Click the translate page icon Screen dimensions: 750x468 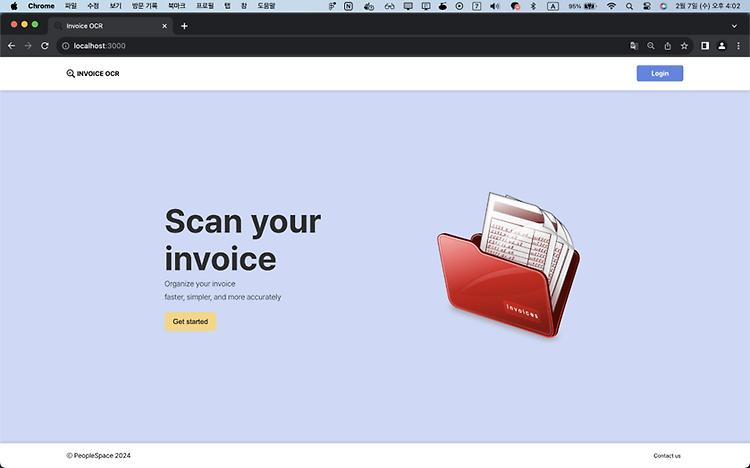pos(634,46)
